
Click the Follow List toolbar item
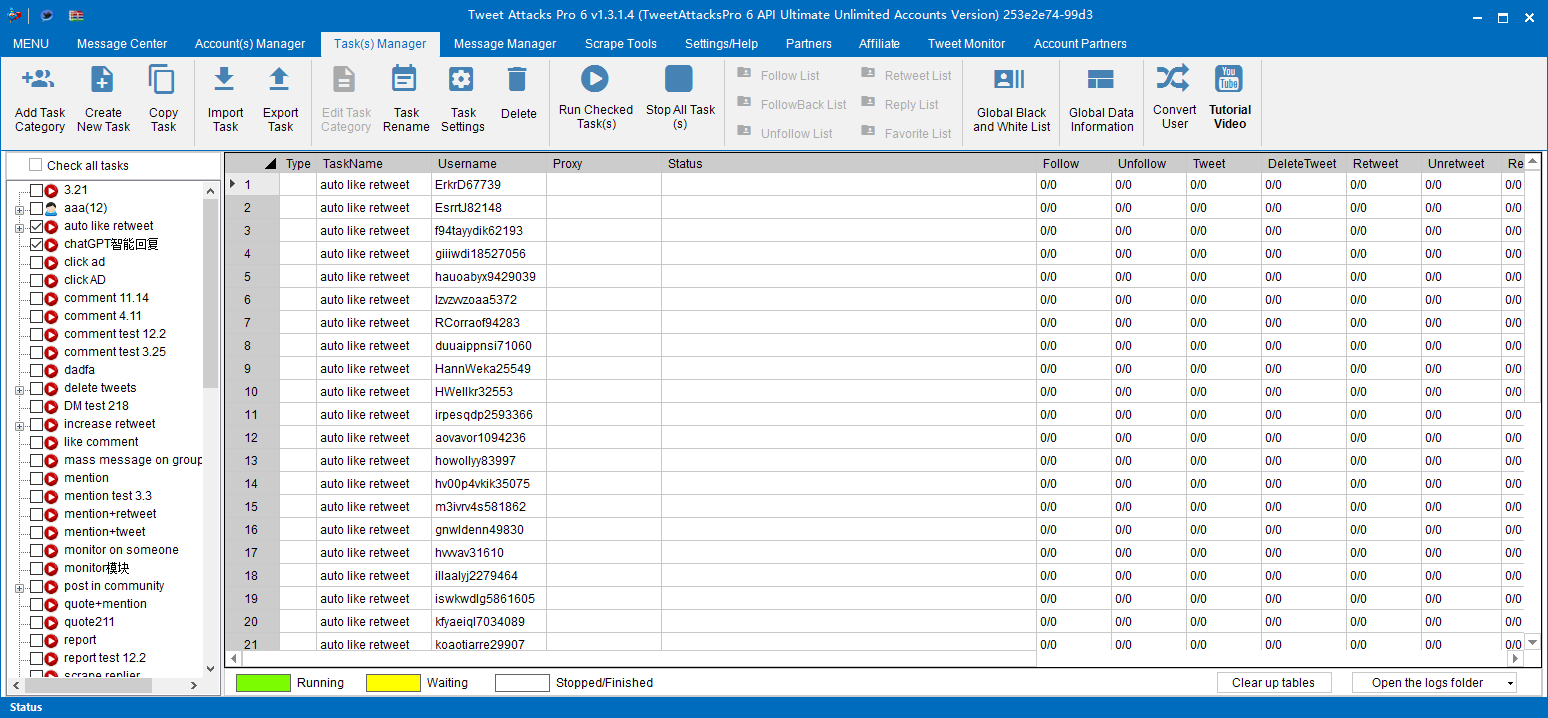778,75
